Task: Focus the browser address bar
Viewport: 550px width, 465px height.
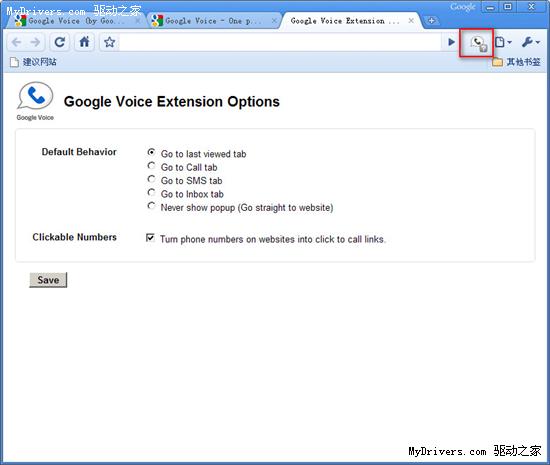Action: tap(281, 42)
